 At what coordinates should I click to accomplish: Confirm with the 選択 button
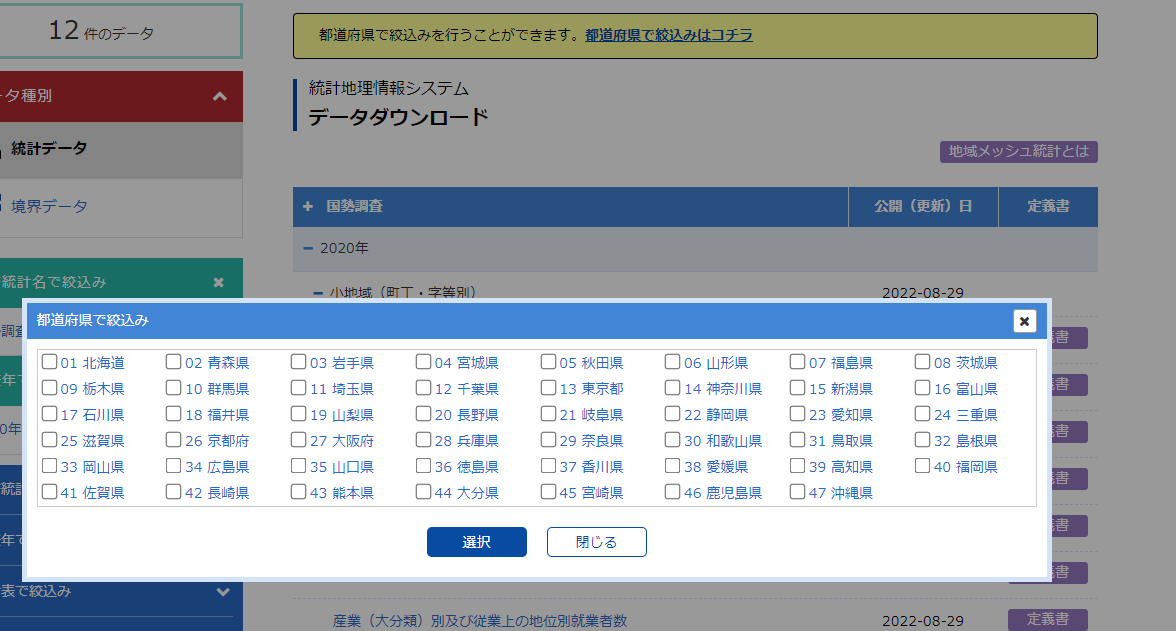[x=477, y=542]
